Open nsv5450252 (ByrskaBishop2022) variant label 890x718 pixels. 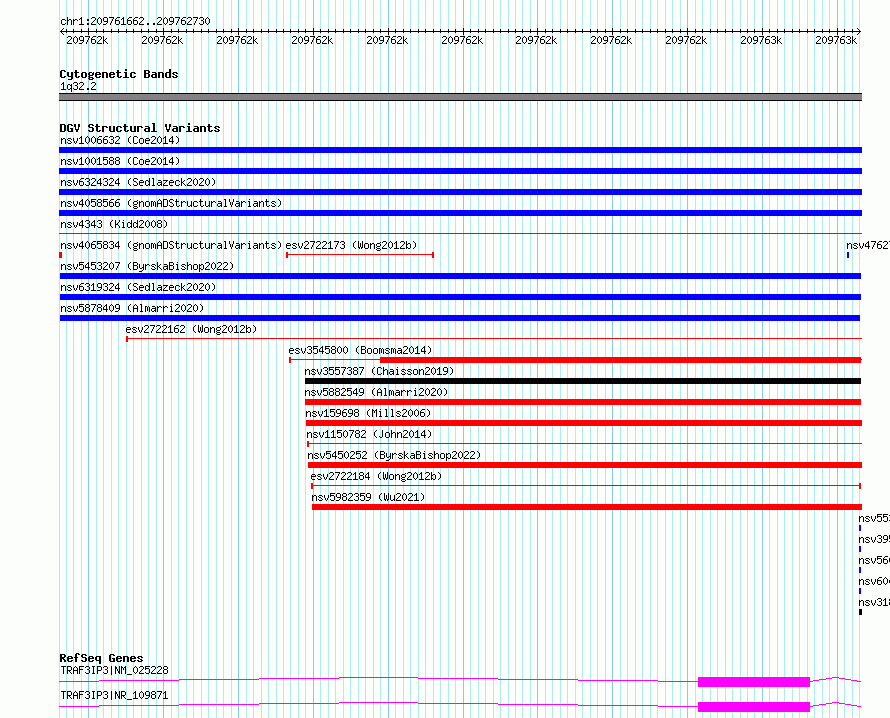point(394,455)
